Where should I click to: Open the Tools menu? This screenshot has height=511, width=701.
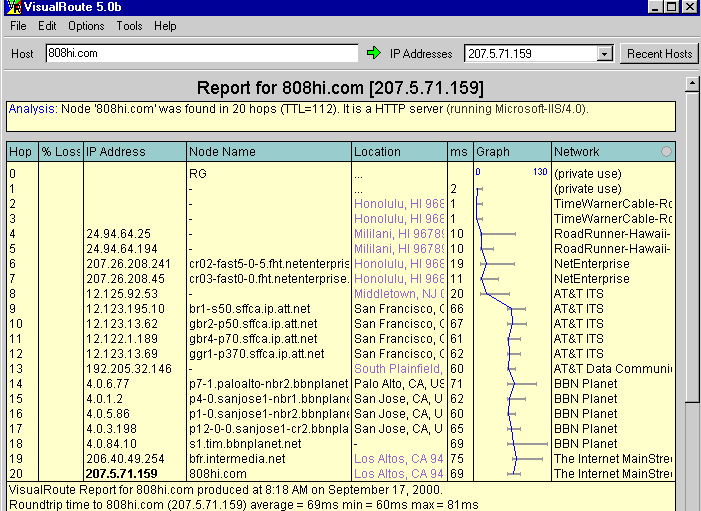[129, 26]
